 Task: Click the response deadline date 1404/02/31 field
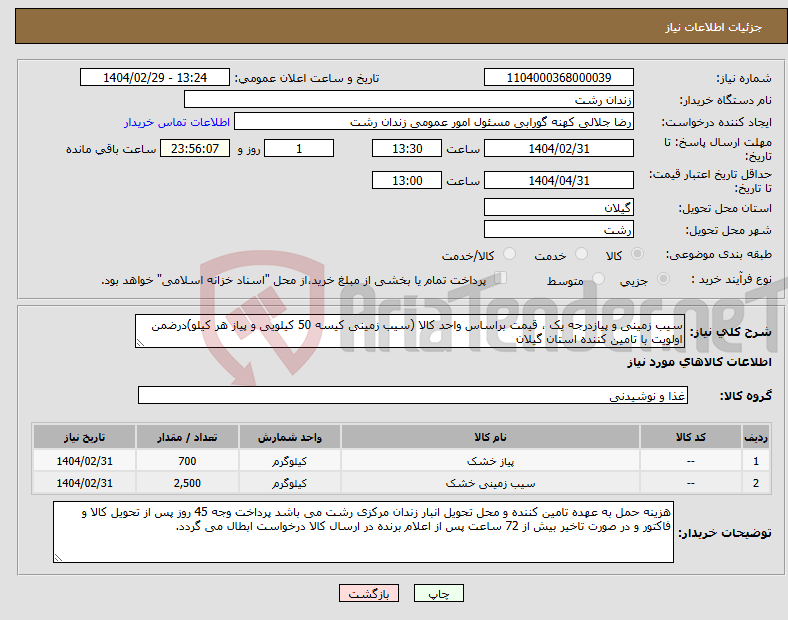pyautogui.click(x=559, y=148)
